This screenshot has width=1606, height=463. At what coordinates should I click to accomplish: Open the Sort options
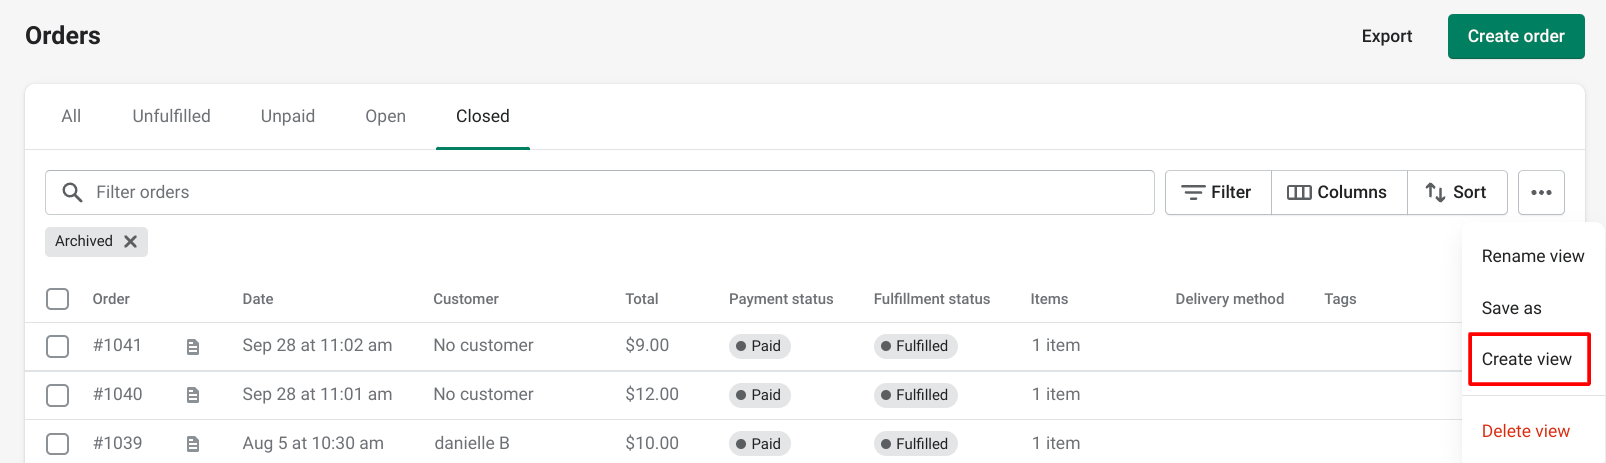click(1456, 192)
